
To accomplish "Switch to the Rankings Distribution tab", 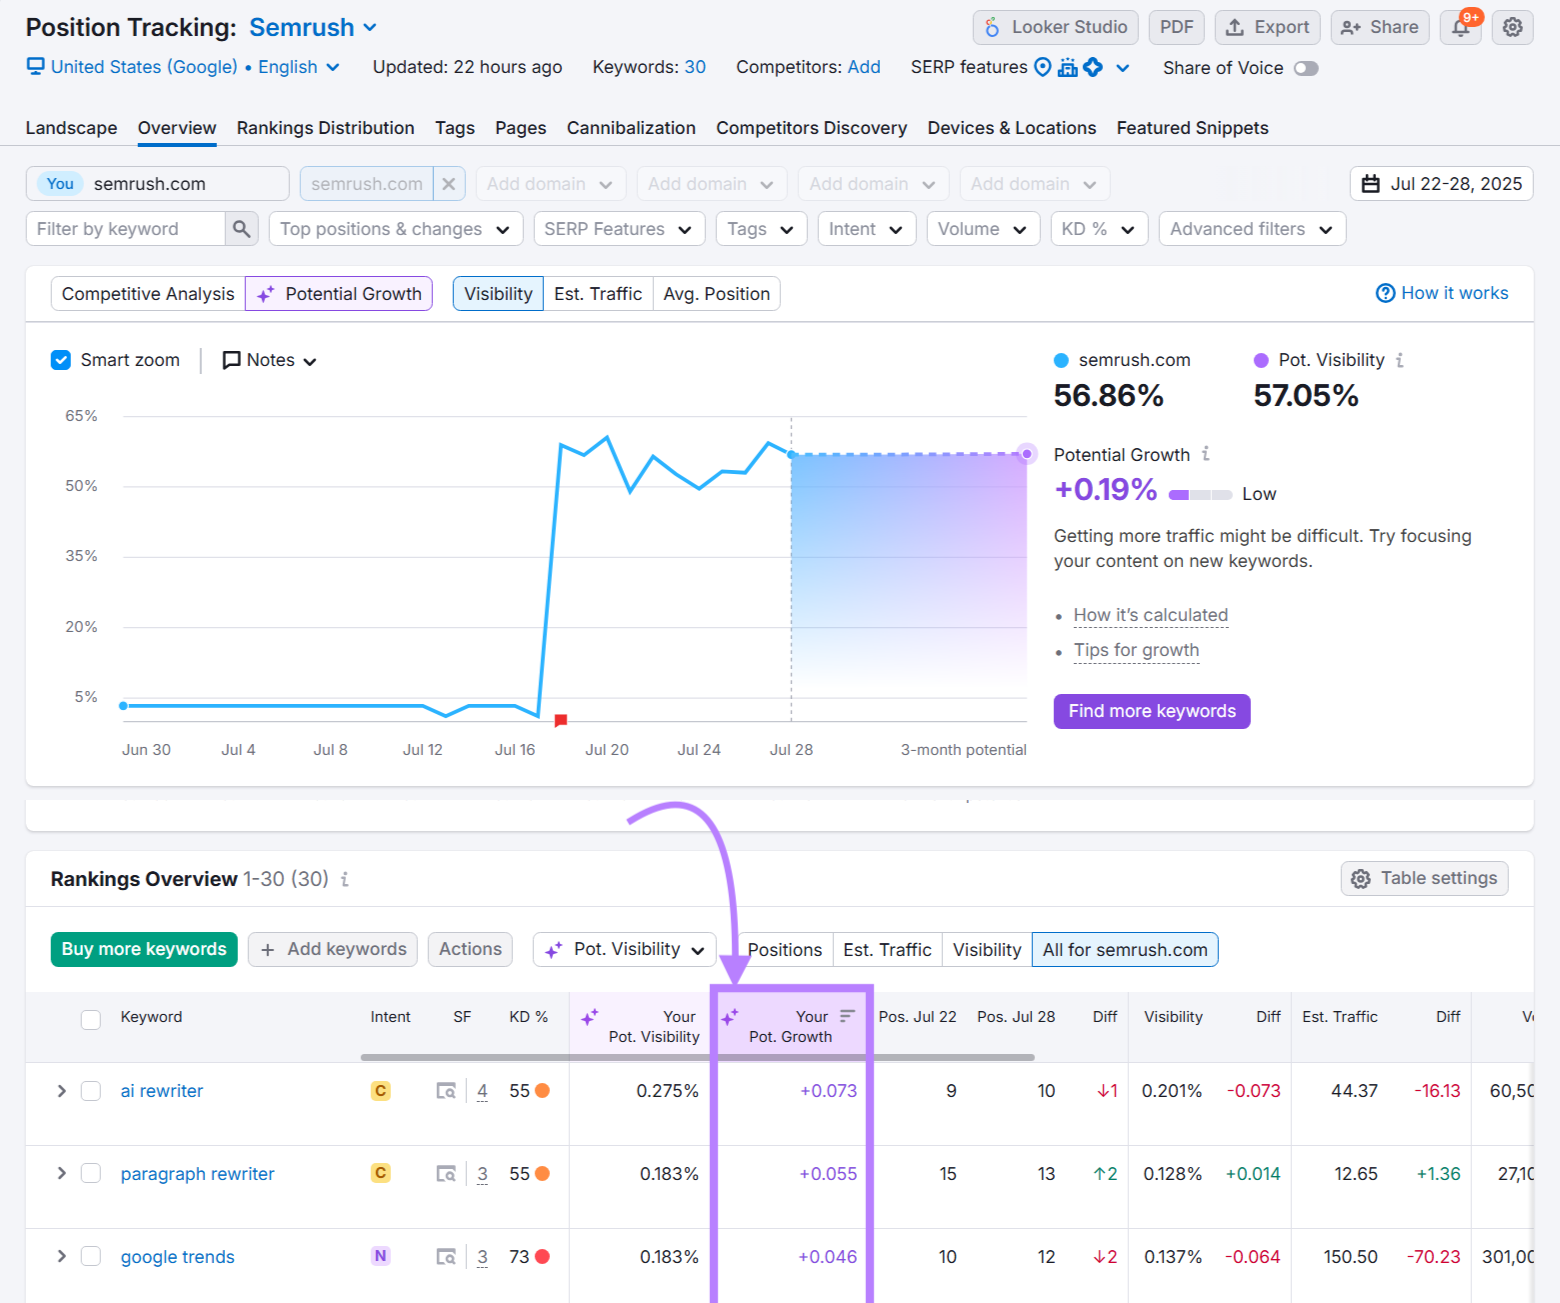I will click(x=325, y=128).
